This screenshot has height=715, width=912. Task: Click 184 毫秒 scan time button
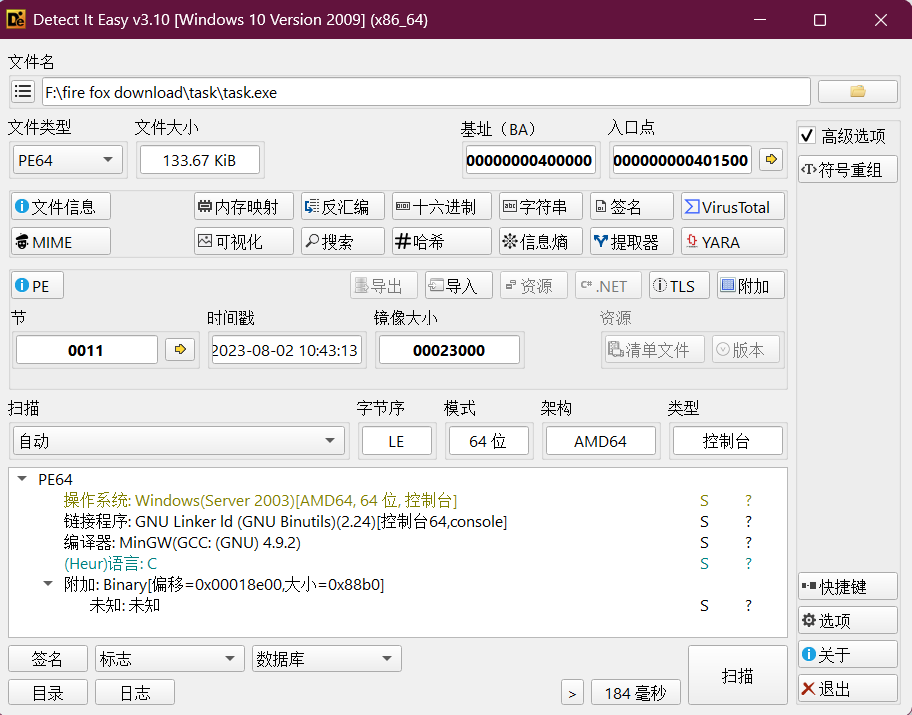(636, 692)
